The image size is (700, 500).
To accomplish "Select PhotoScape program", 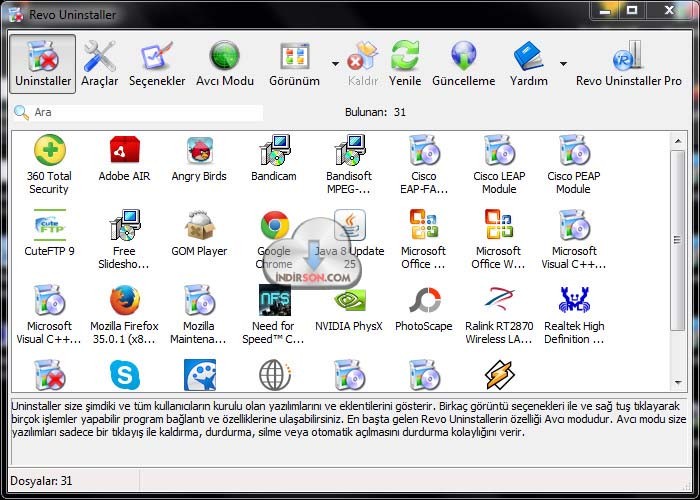I will point(424,308).
